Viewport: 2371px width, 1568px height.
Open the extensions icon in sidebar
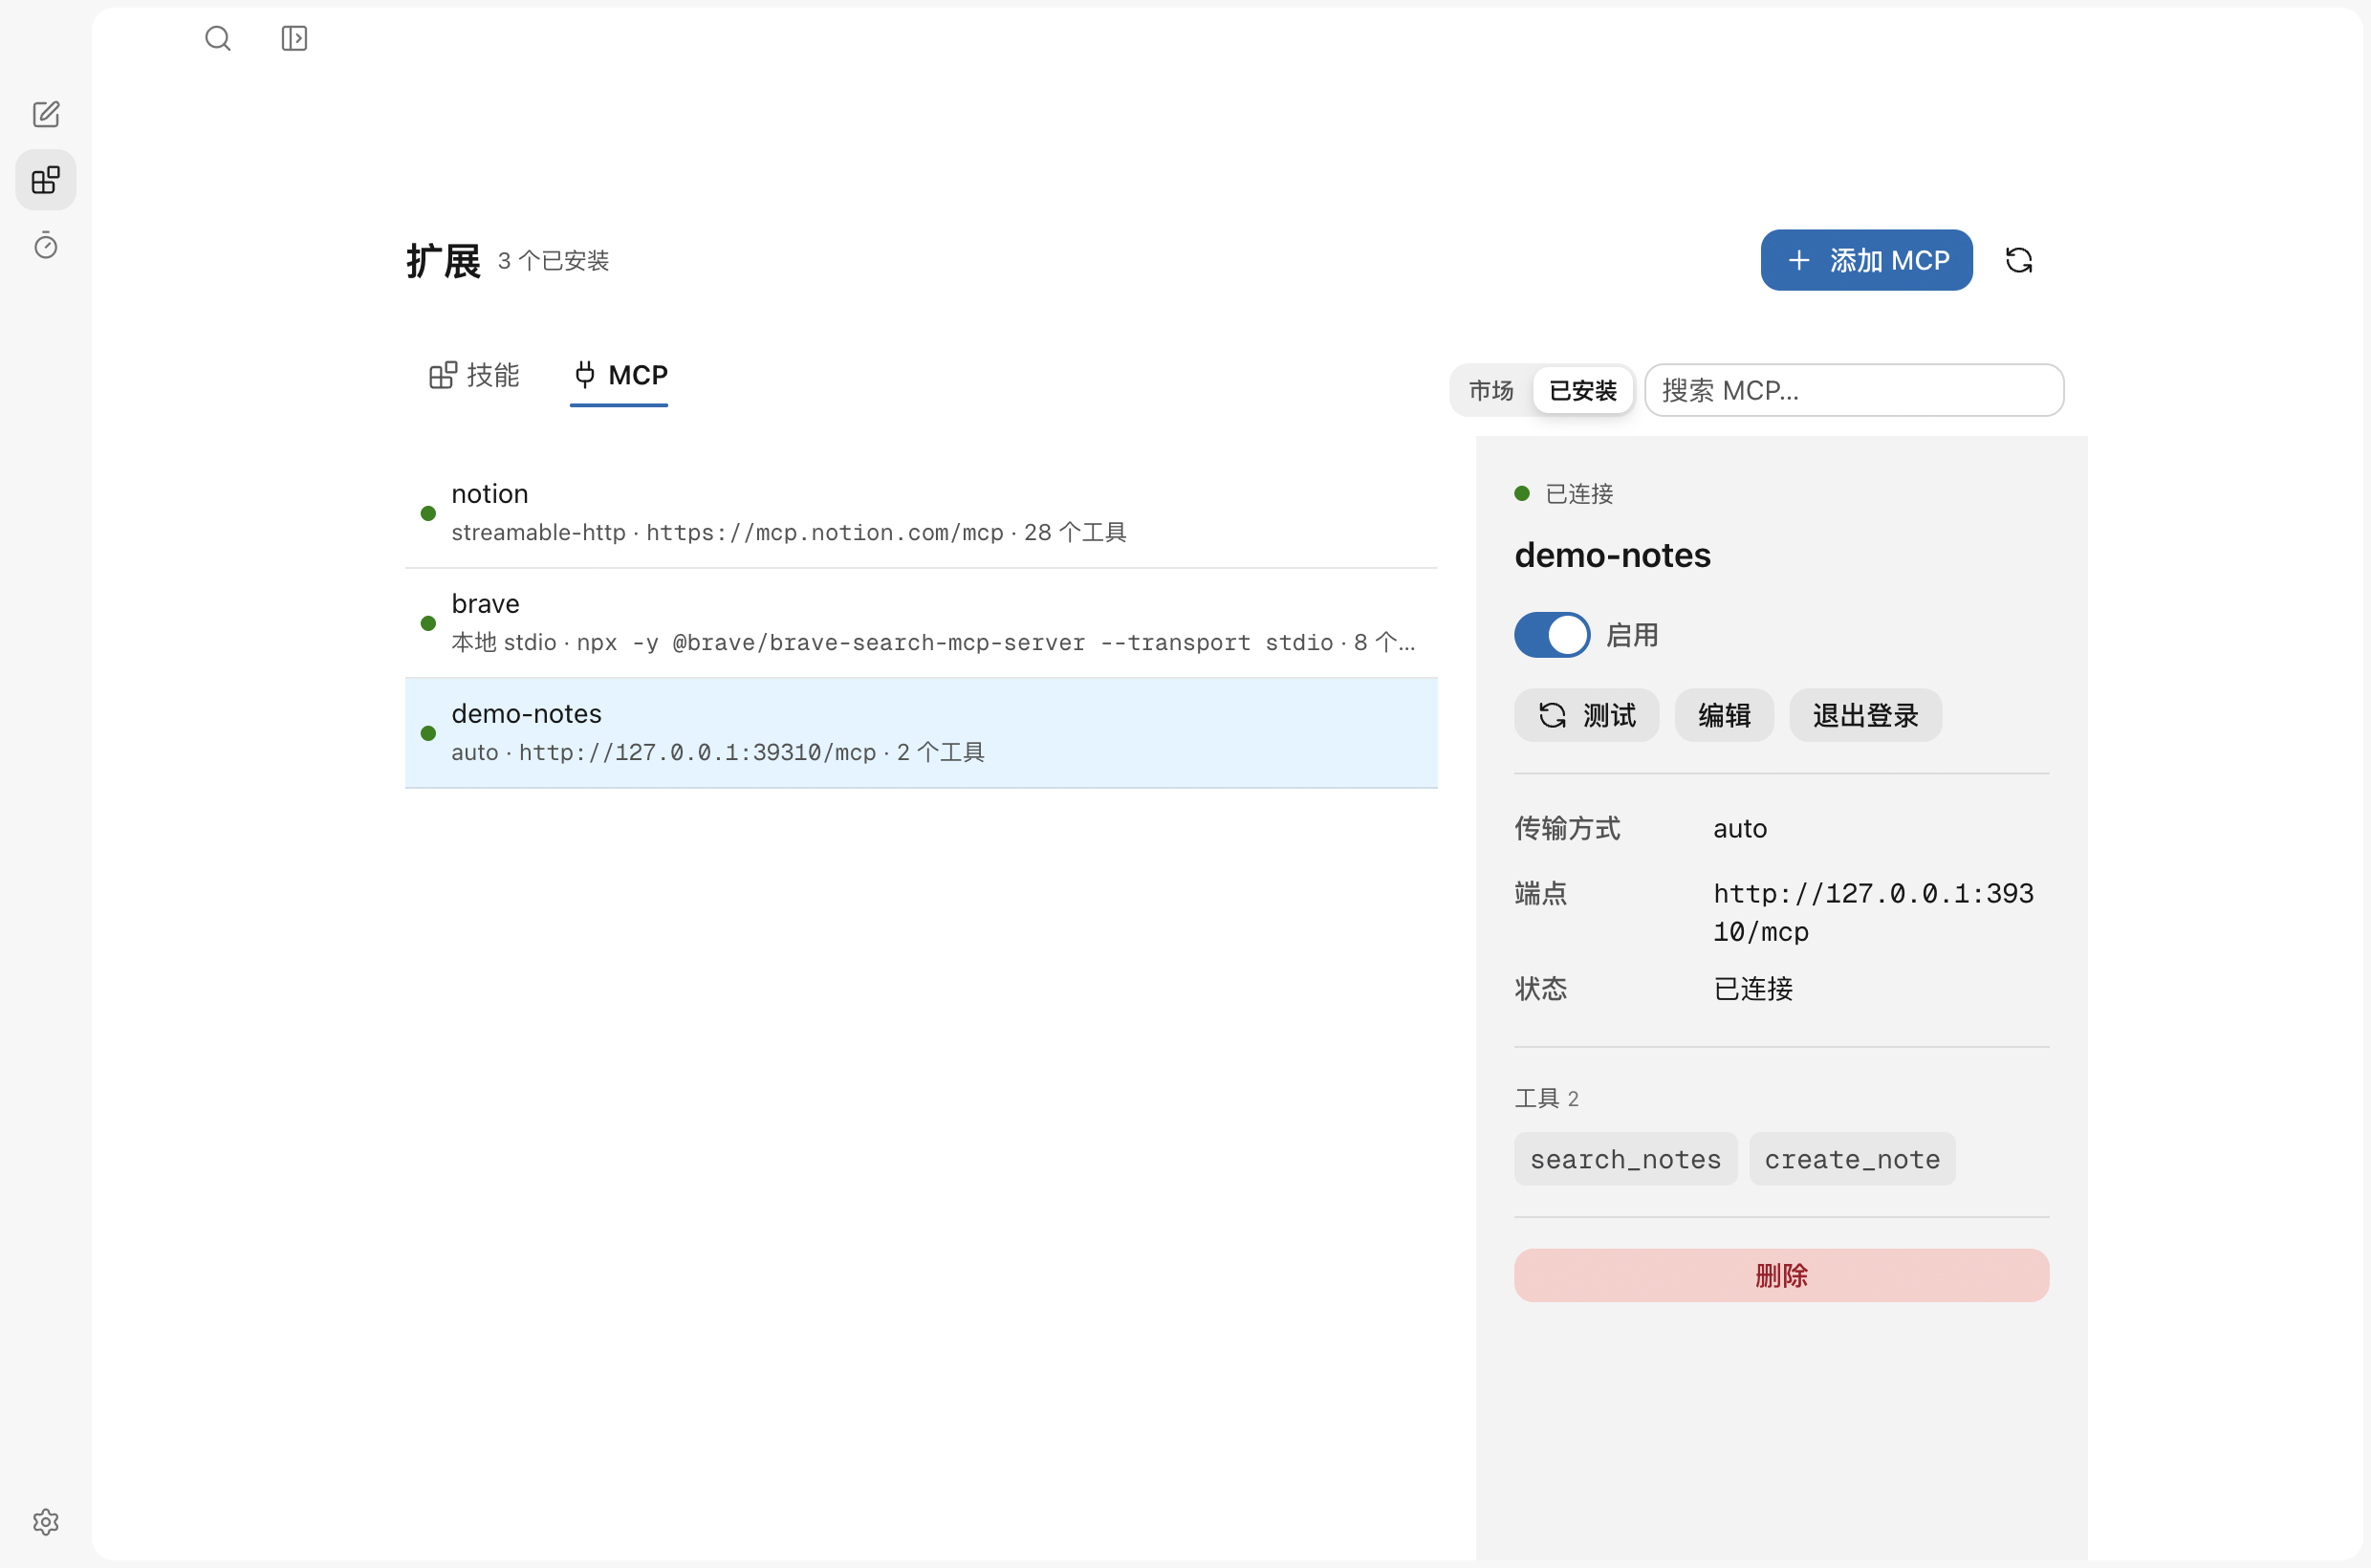[x=46, y=180]
